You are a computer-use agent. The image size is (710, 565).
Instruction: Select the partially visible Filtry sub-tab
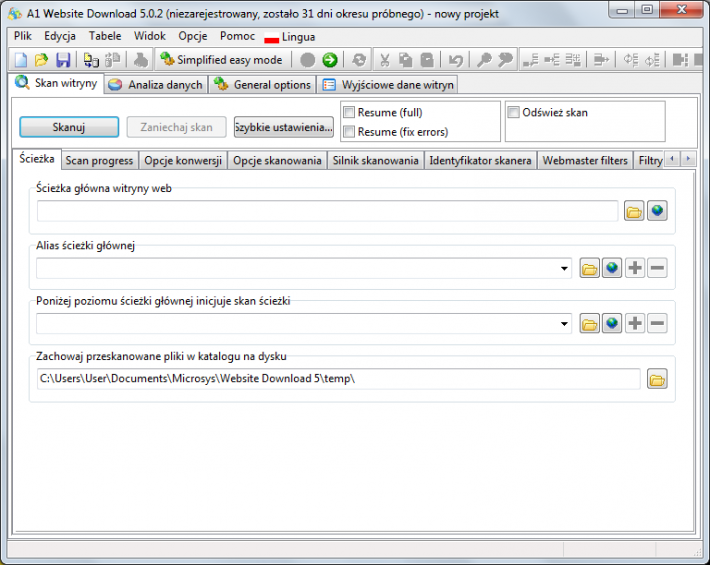click(x=649, y=161)
